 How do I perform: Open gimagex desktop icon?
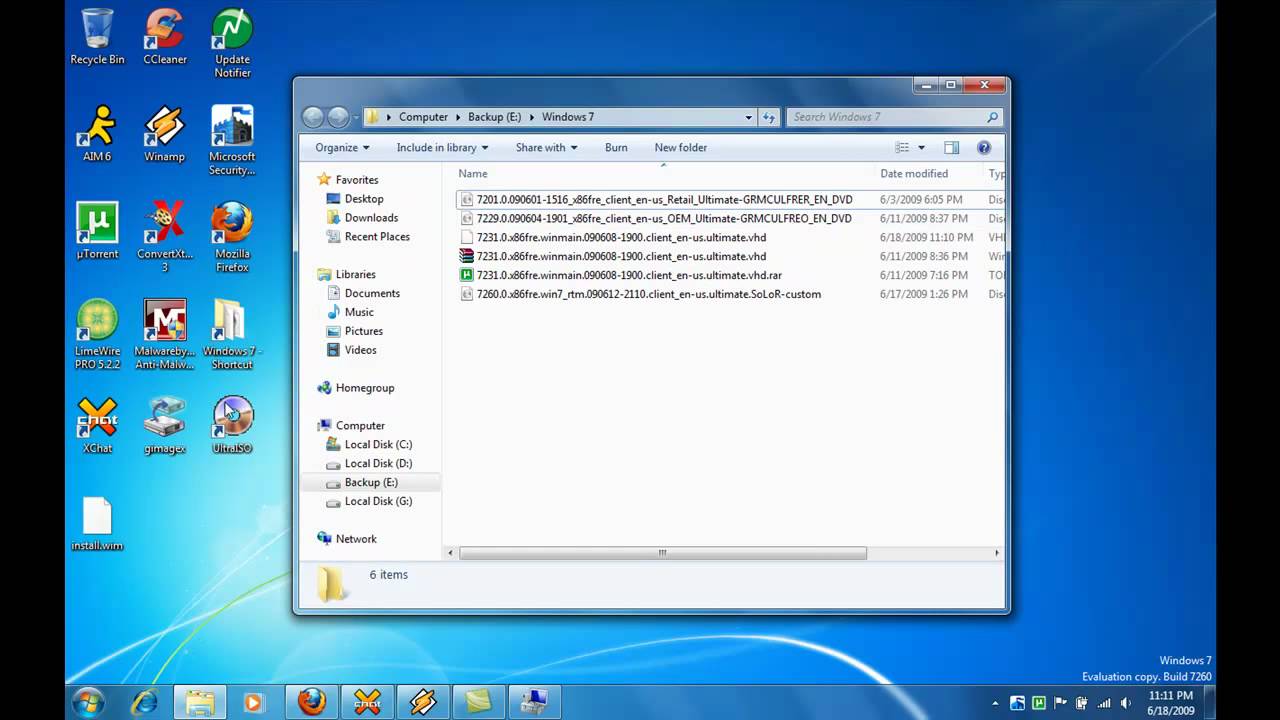(x=164, y=426)
